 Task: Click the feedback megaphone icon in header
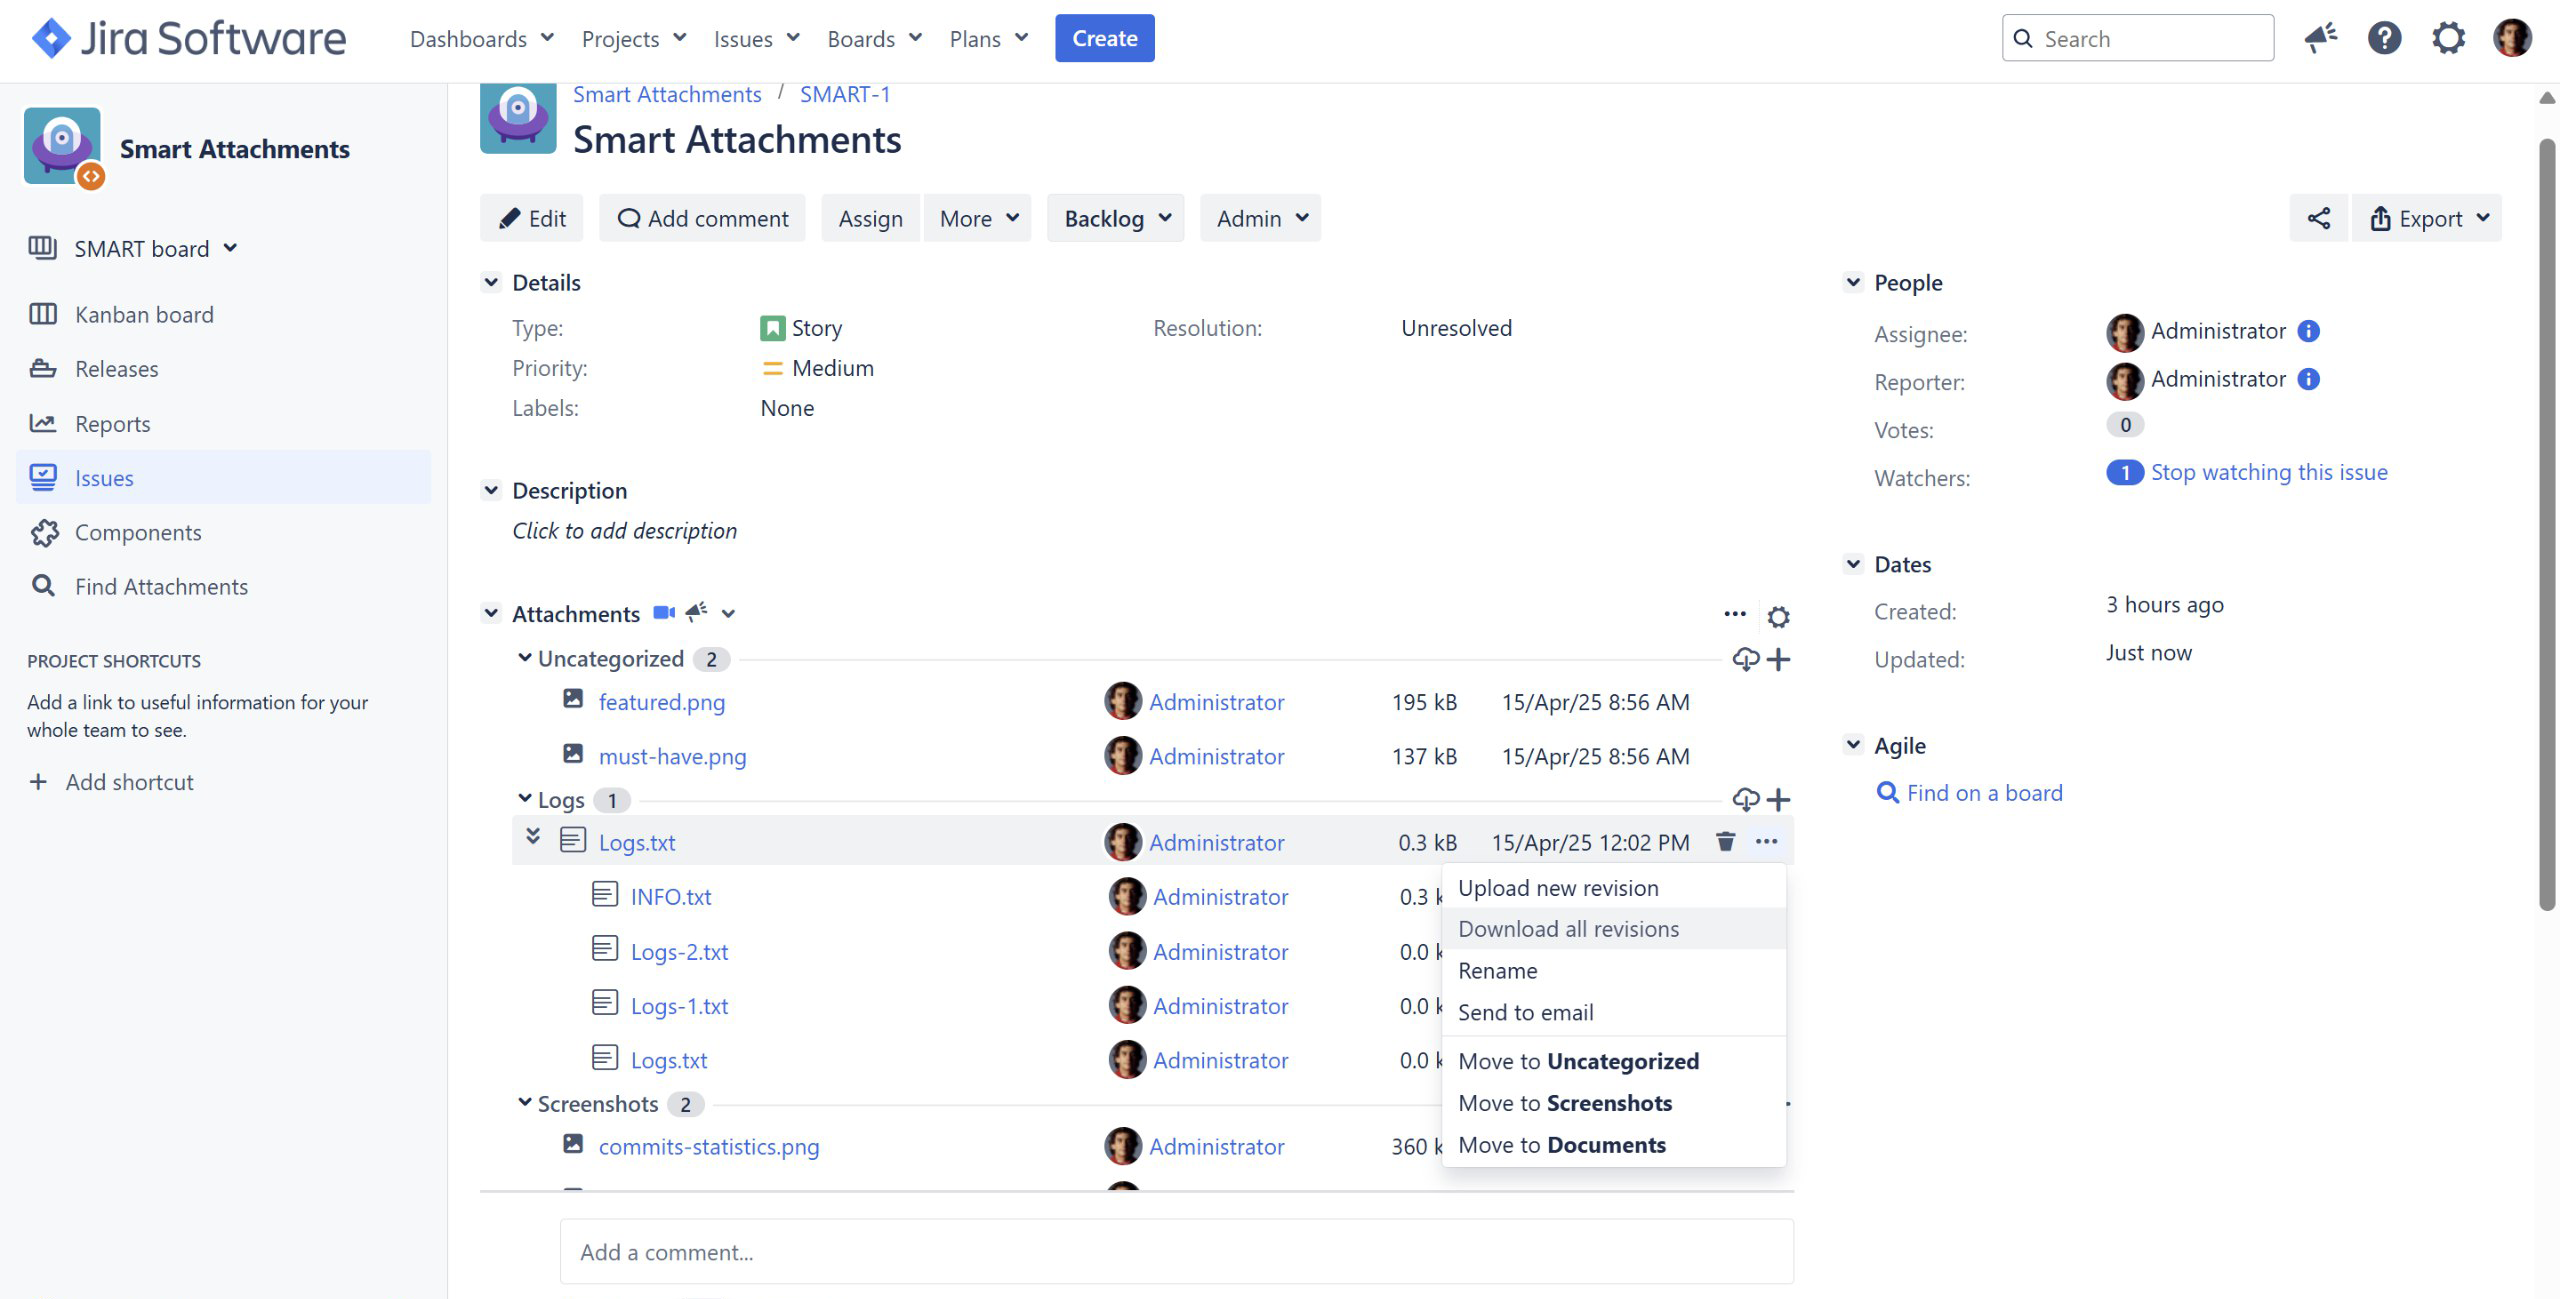(x=2320, y=38)
